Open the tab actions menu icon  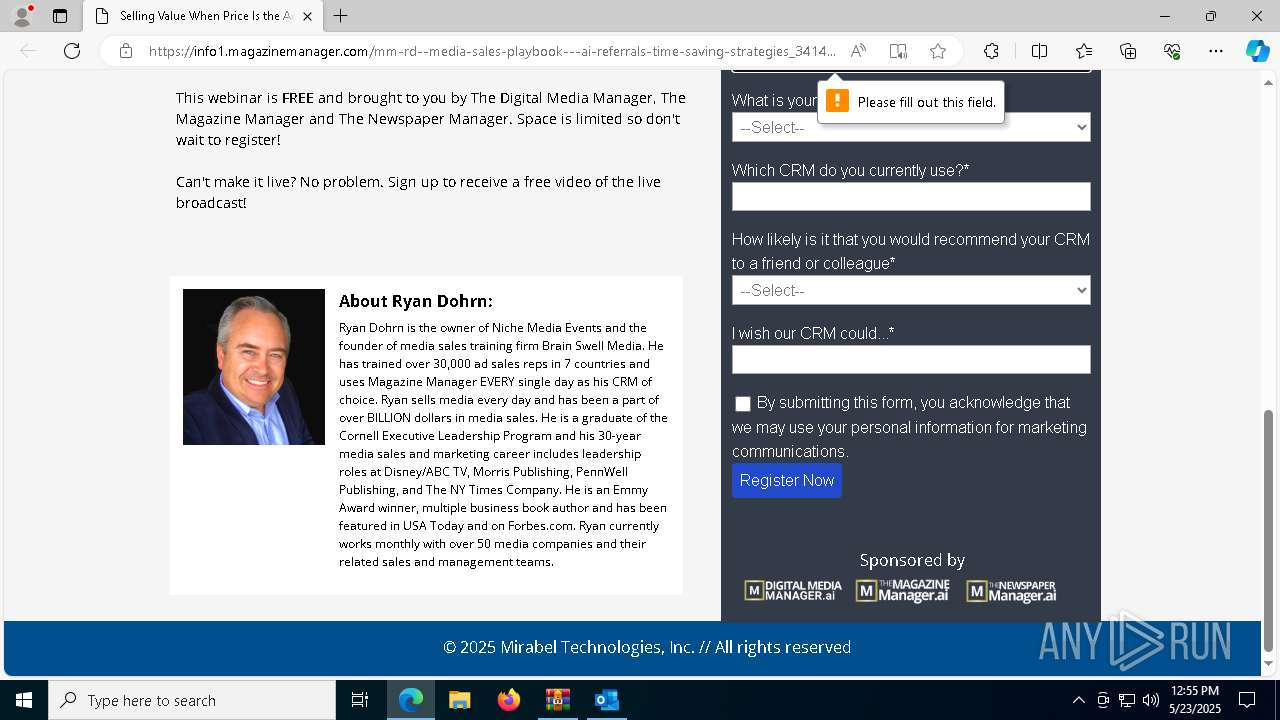[x=60, y=16]
